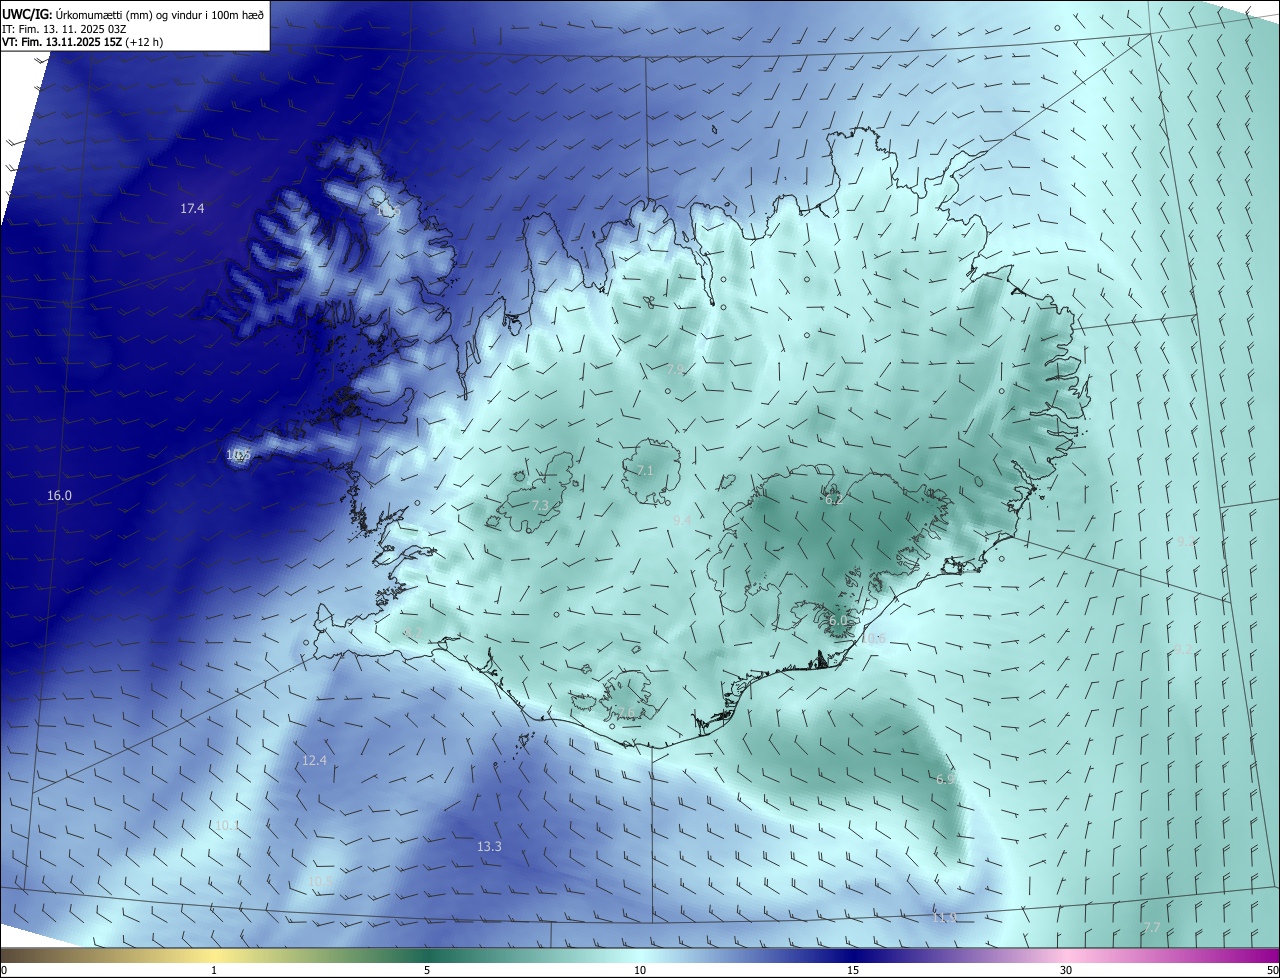Click the 0 tick on the color scale
This screenshot has width=1280, height=978.
click(x=4, y=970)
